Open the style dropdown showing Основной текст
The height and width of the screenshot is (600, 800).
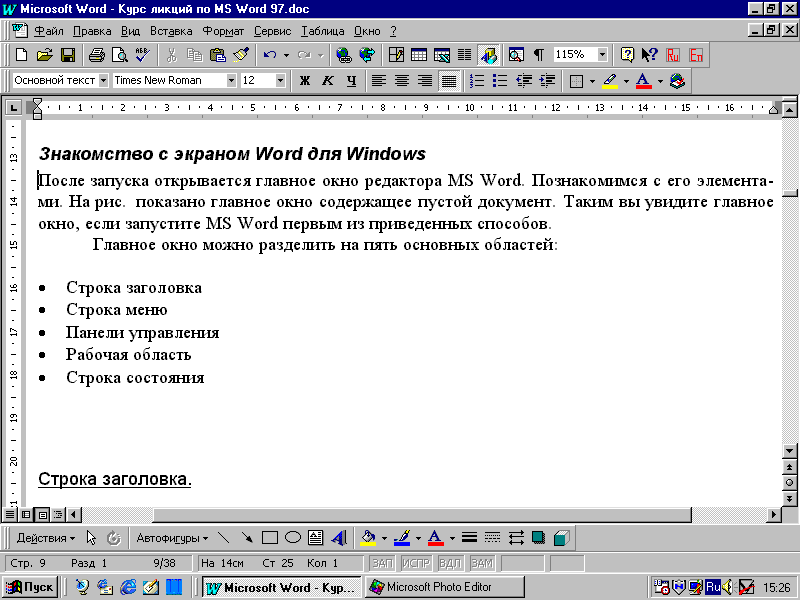(103, 81)
